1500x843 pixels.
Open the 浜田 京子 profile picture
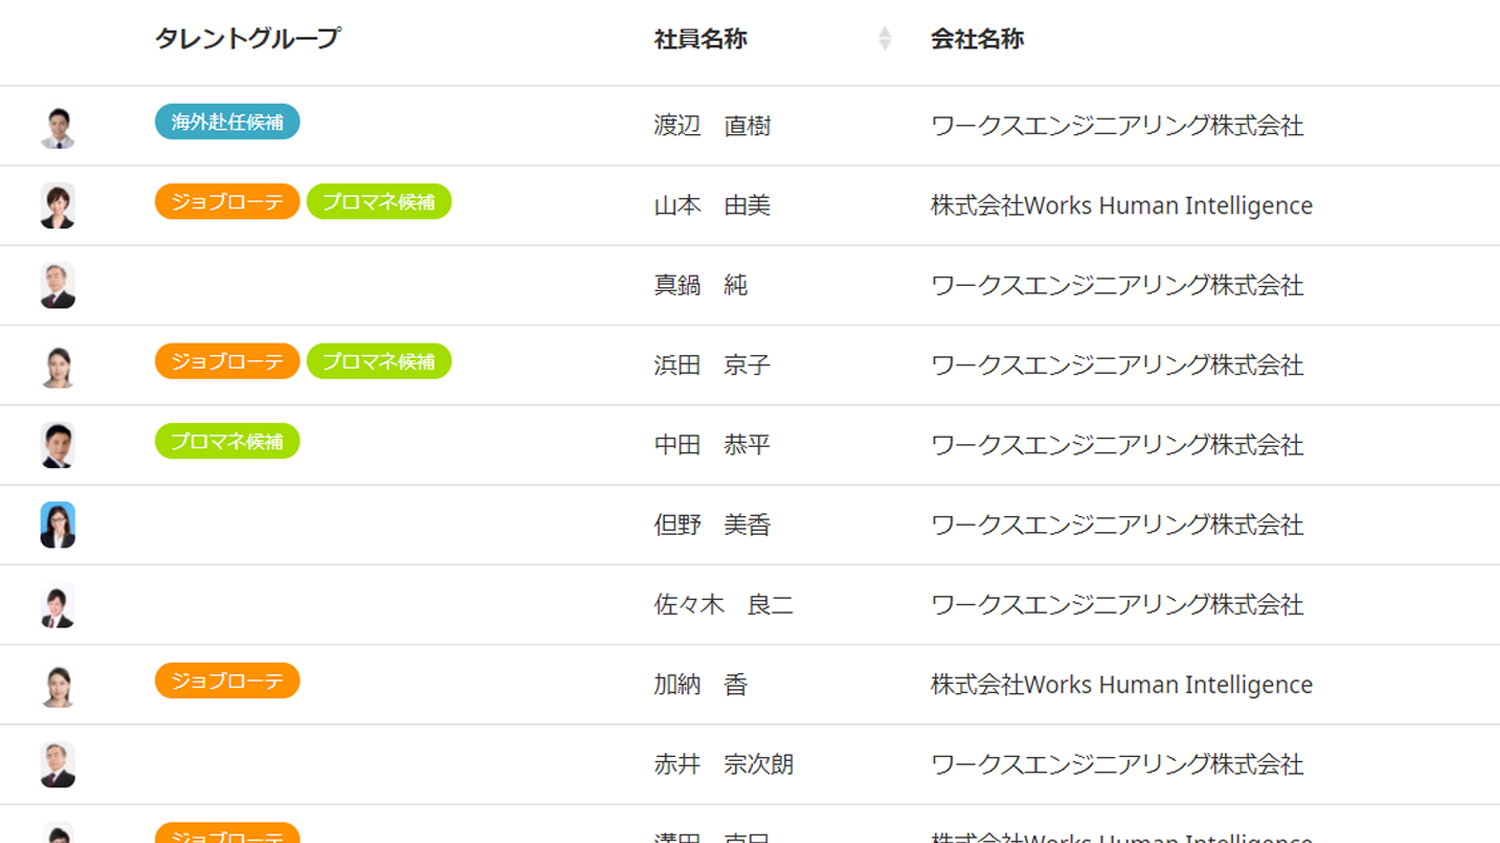(58, 366)
